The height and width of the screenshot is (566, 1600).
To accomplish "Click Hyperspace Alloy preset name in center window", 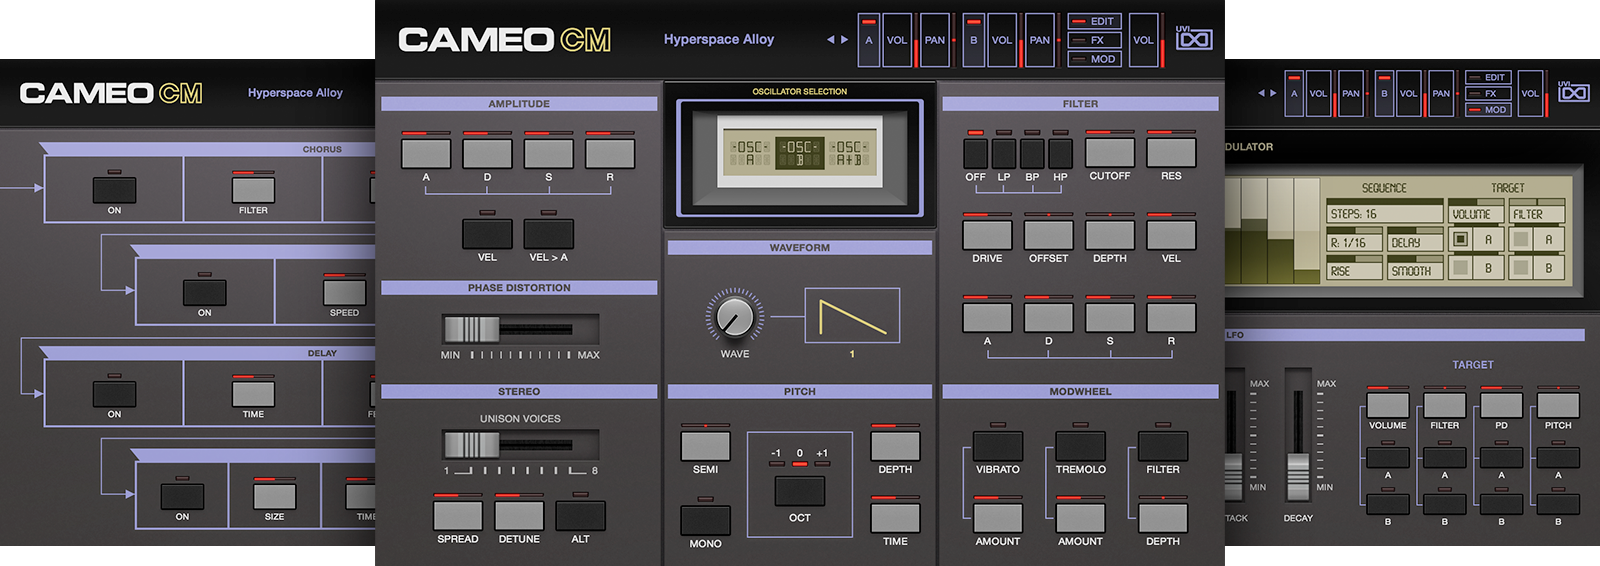I will pyautogui.click(x=719, y=39).
